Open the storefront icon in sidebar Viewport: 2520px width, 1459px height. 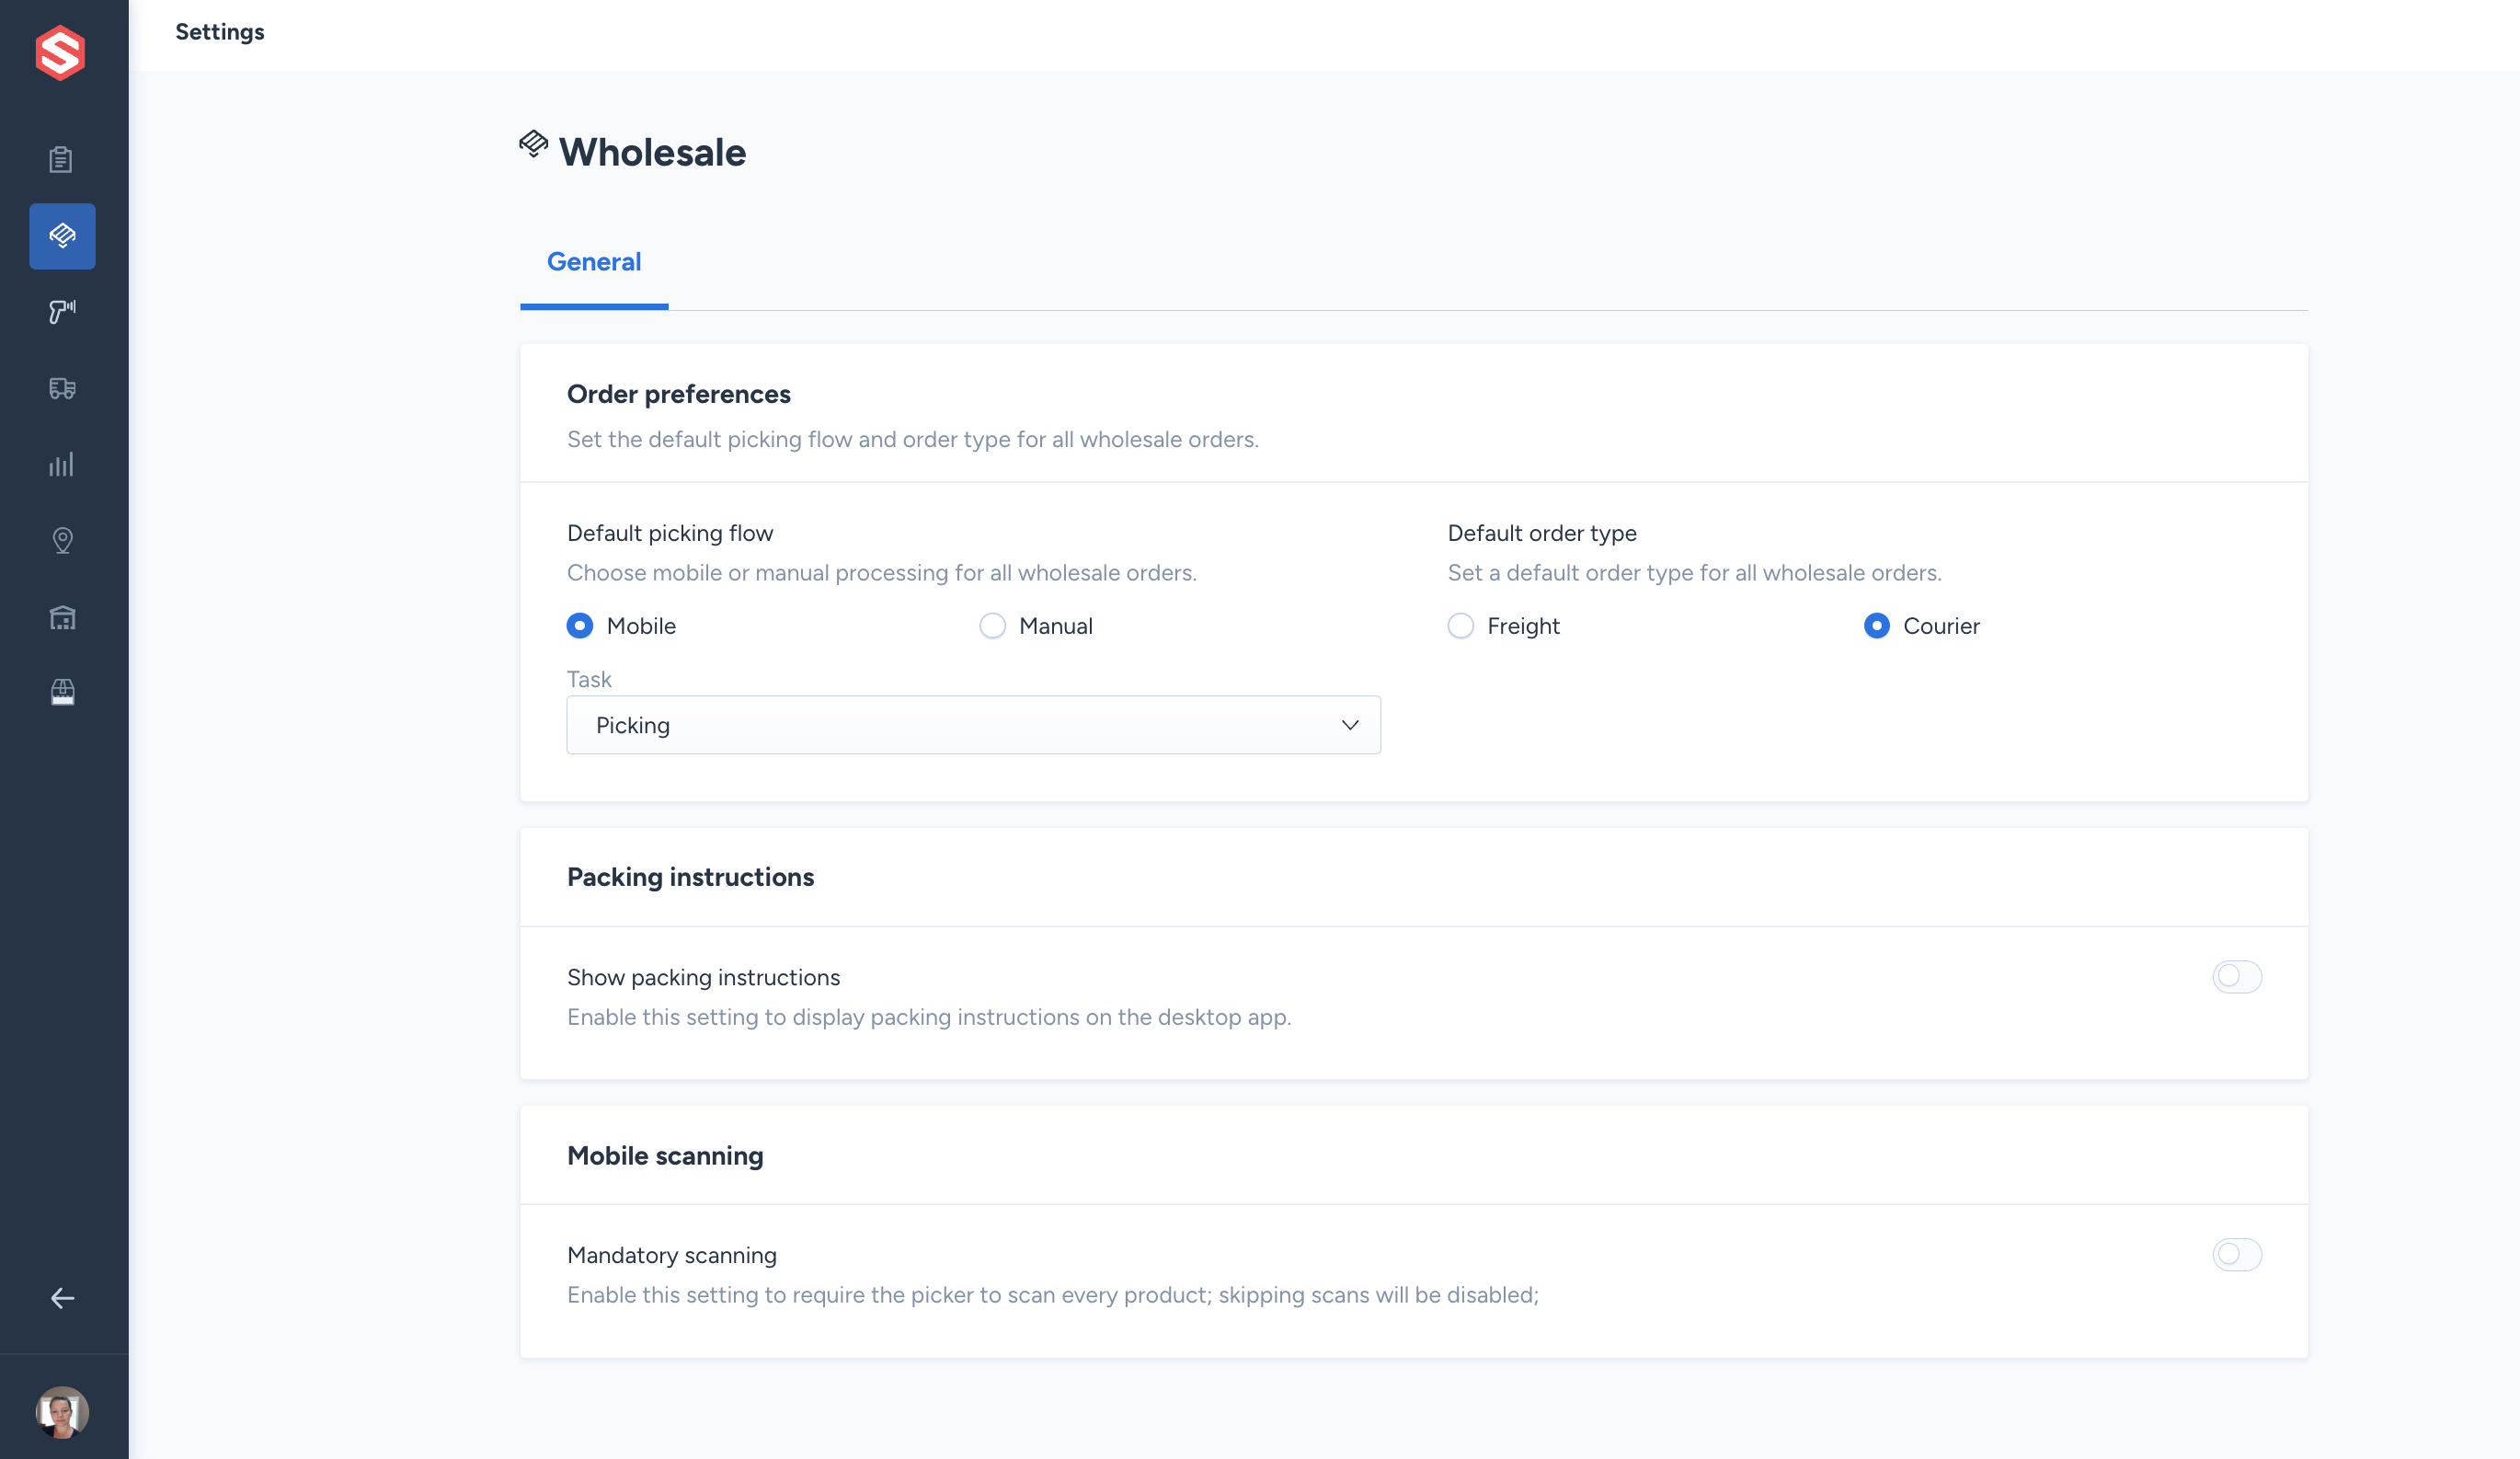pos(62,692)
